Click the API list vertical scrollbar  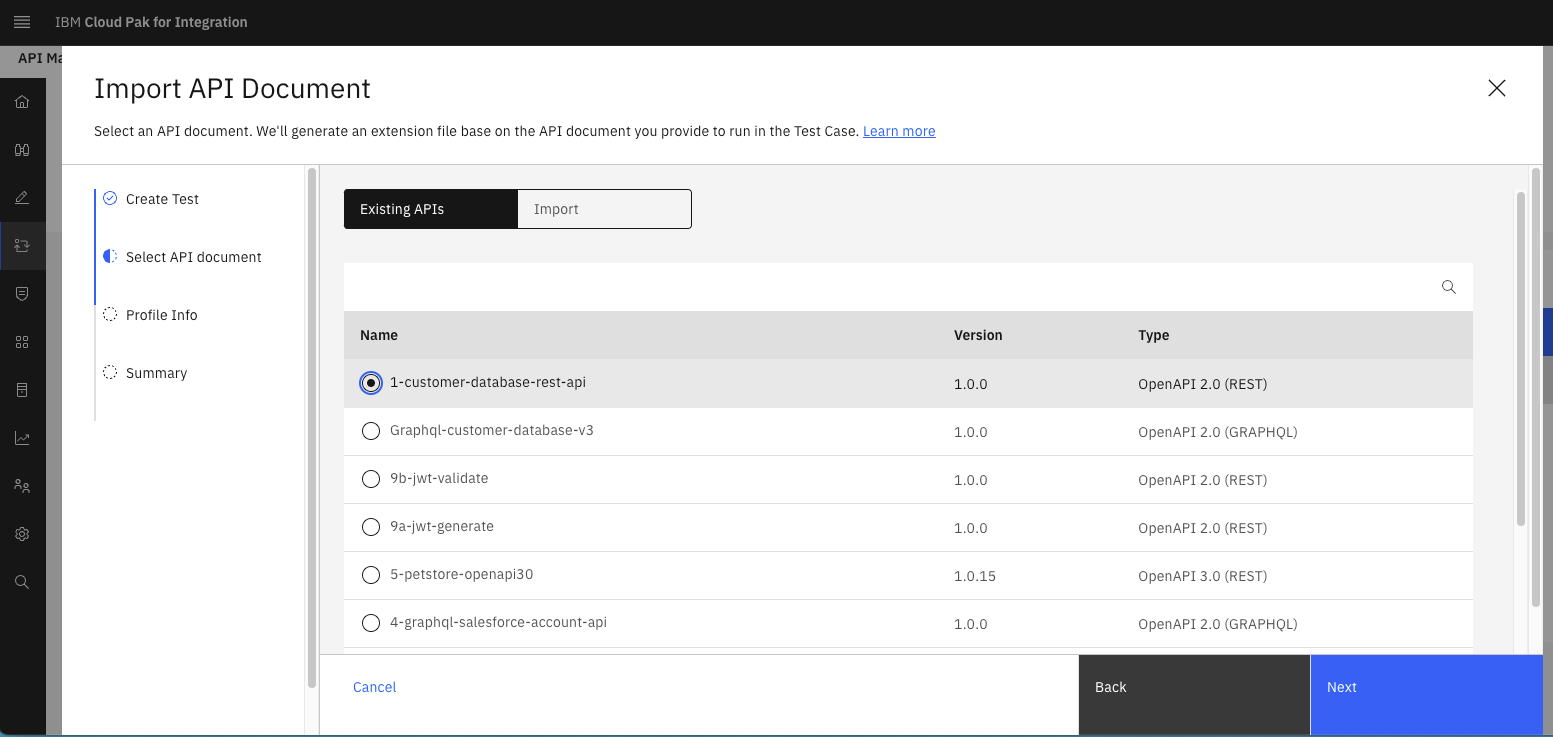1521,360
